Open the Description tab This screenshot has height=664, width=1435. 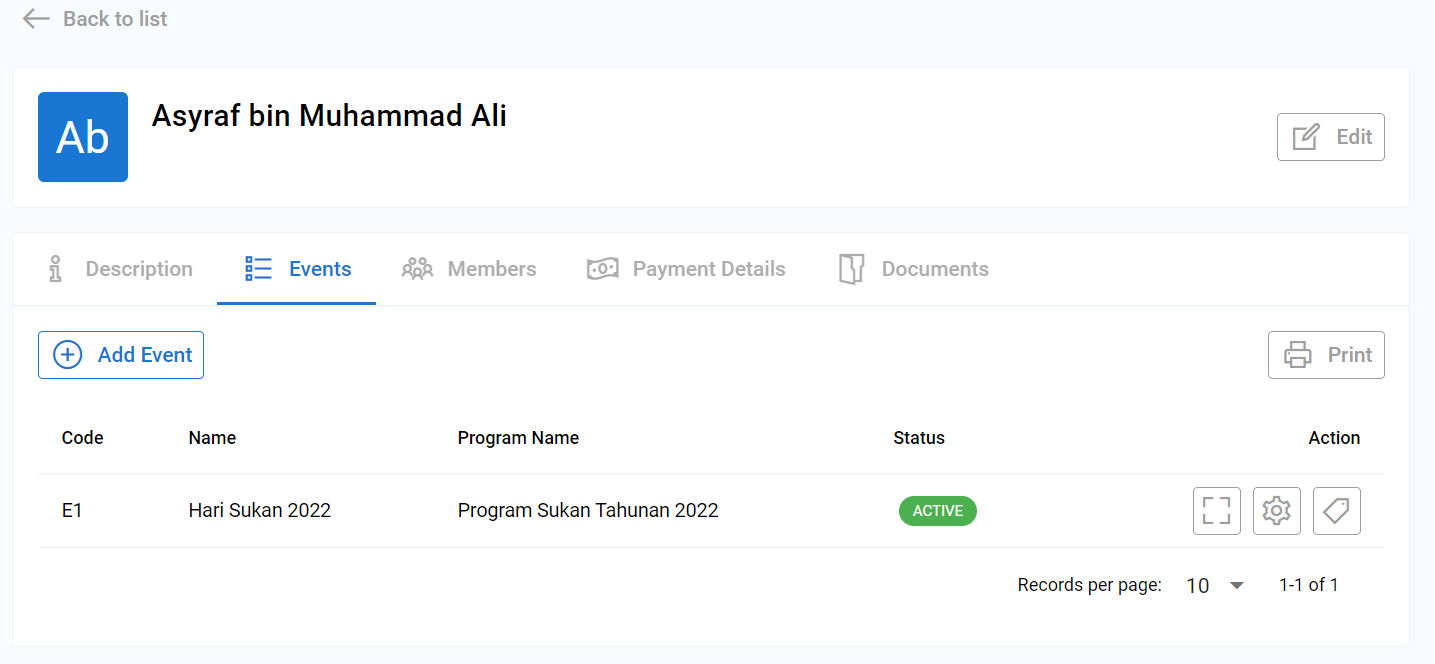pyautogui.click(x=121, y=269)
